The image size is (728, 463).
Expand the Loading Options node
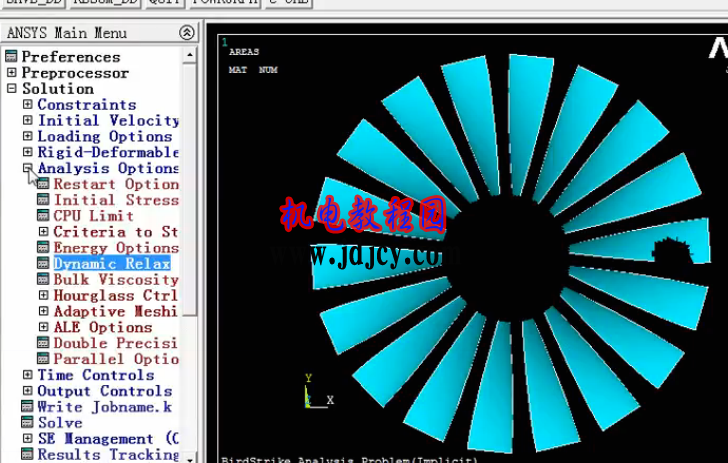[x=27, y=136]
